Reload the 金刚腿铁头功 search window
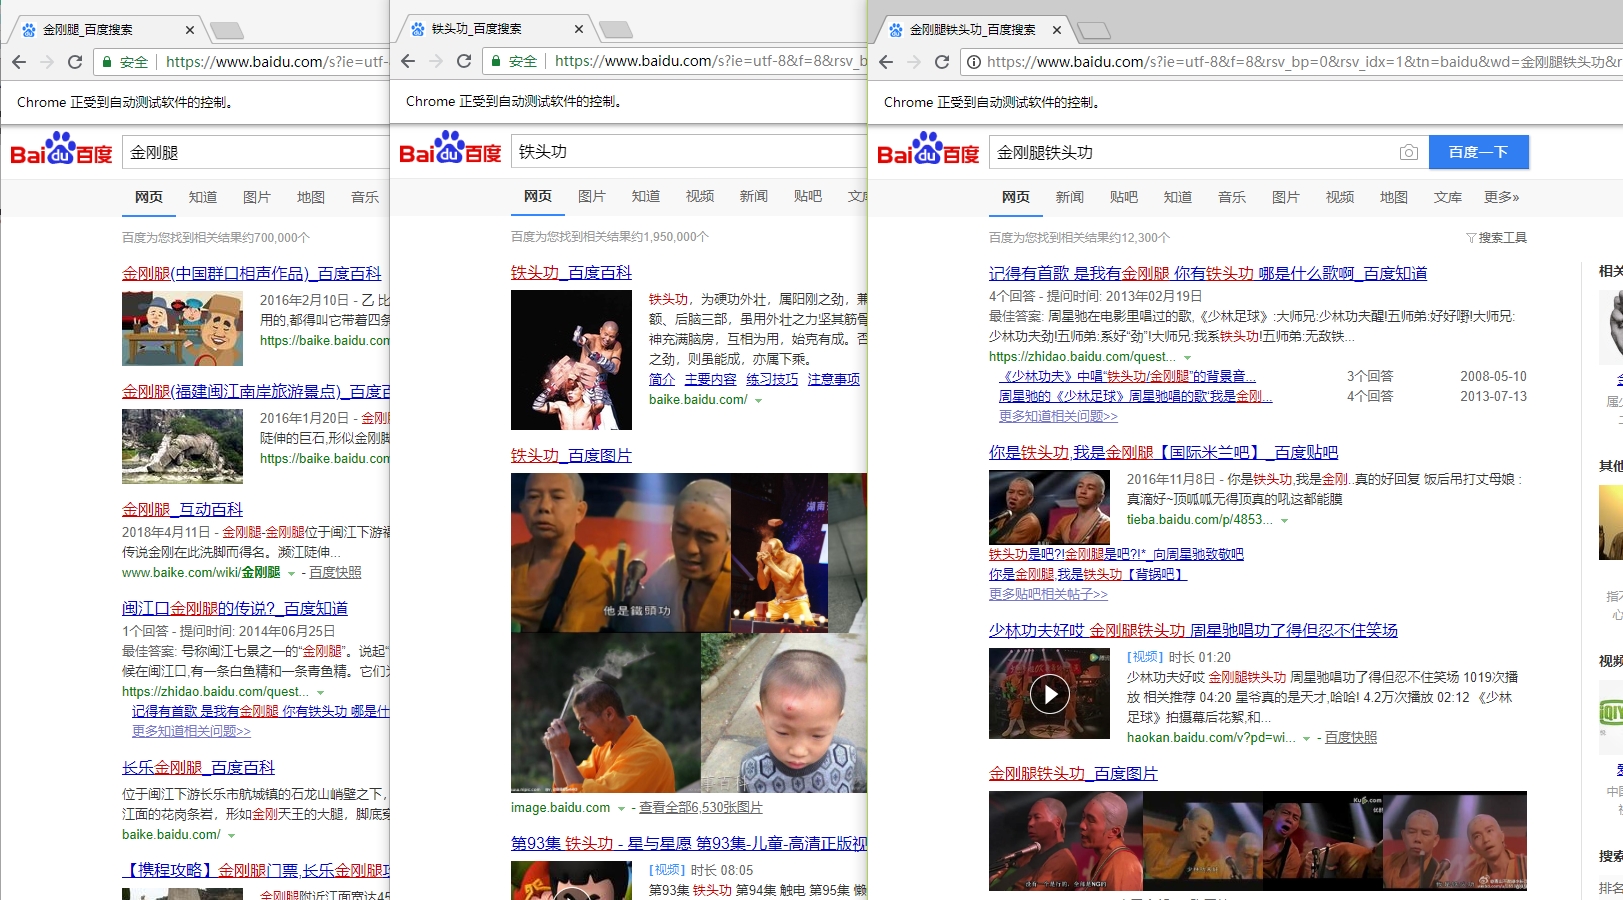Screen dimensions: 1623x900 click(941, 62)
